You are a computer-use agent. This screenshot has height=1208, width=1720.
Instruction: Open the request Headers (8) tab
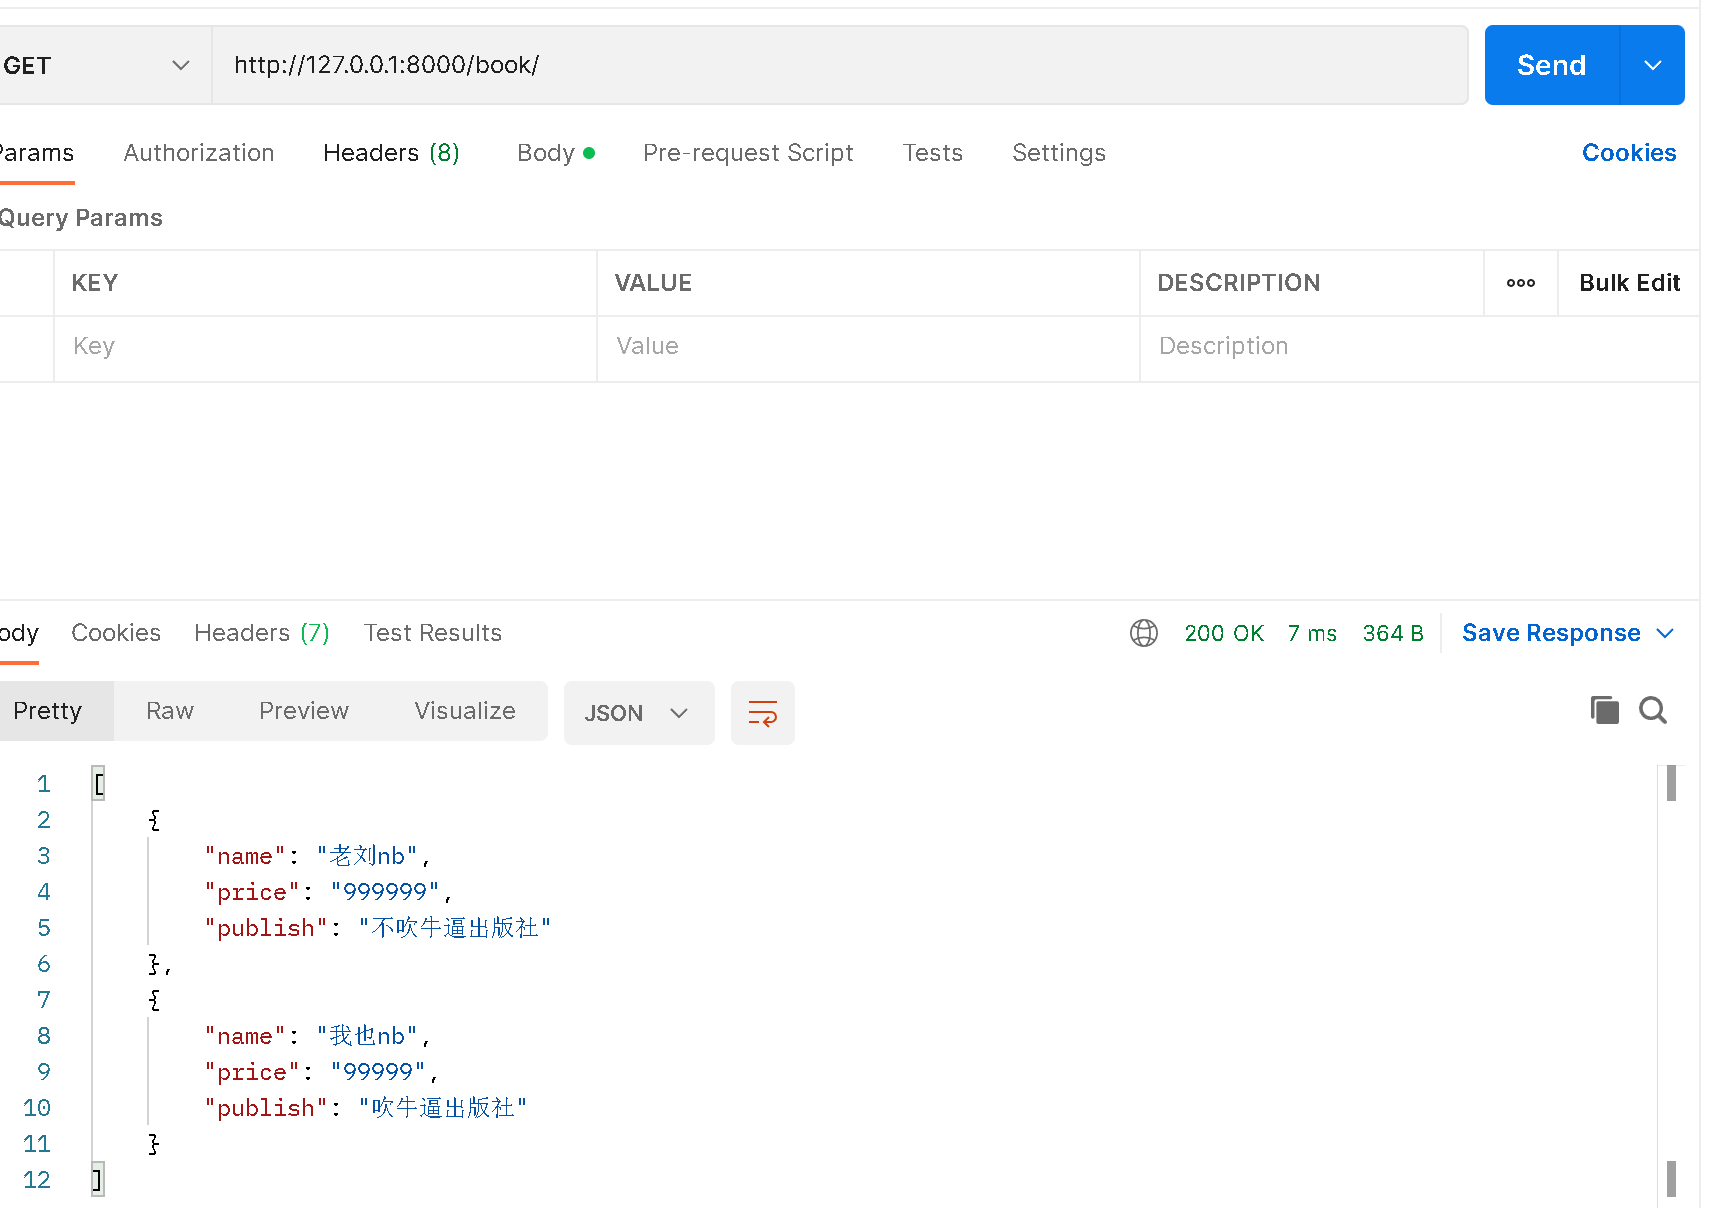391,153
